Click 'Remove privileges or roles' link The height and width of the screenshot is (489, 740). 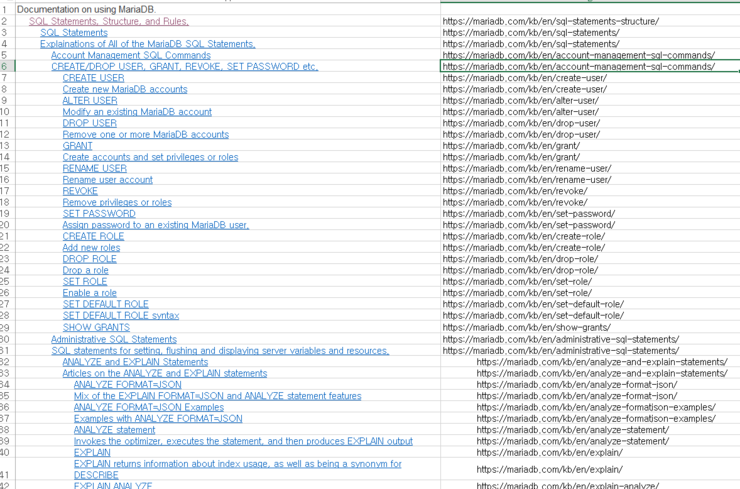tap(117, 202)
